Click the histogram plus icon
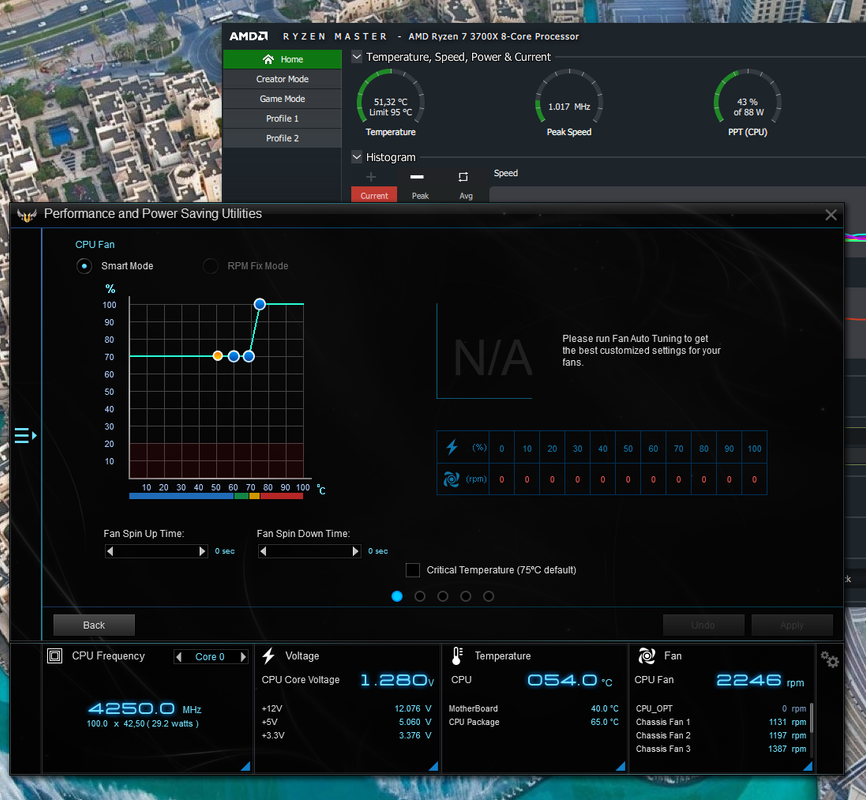 (371, 177)
